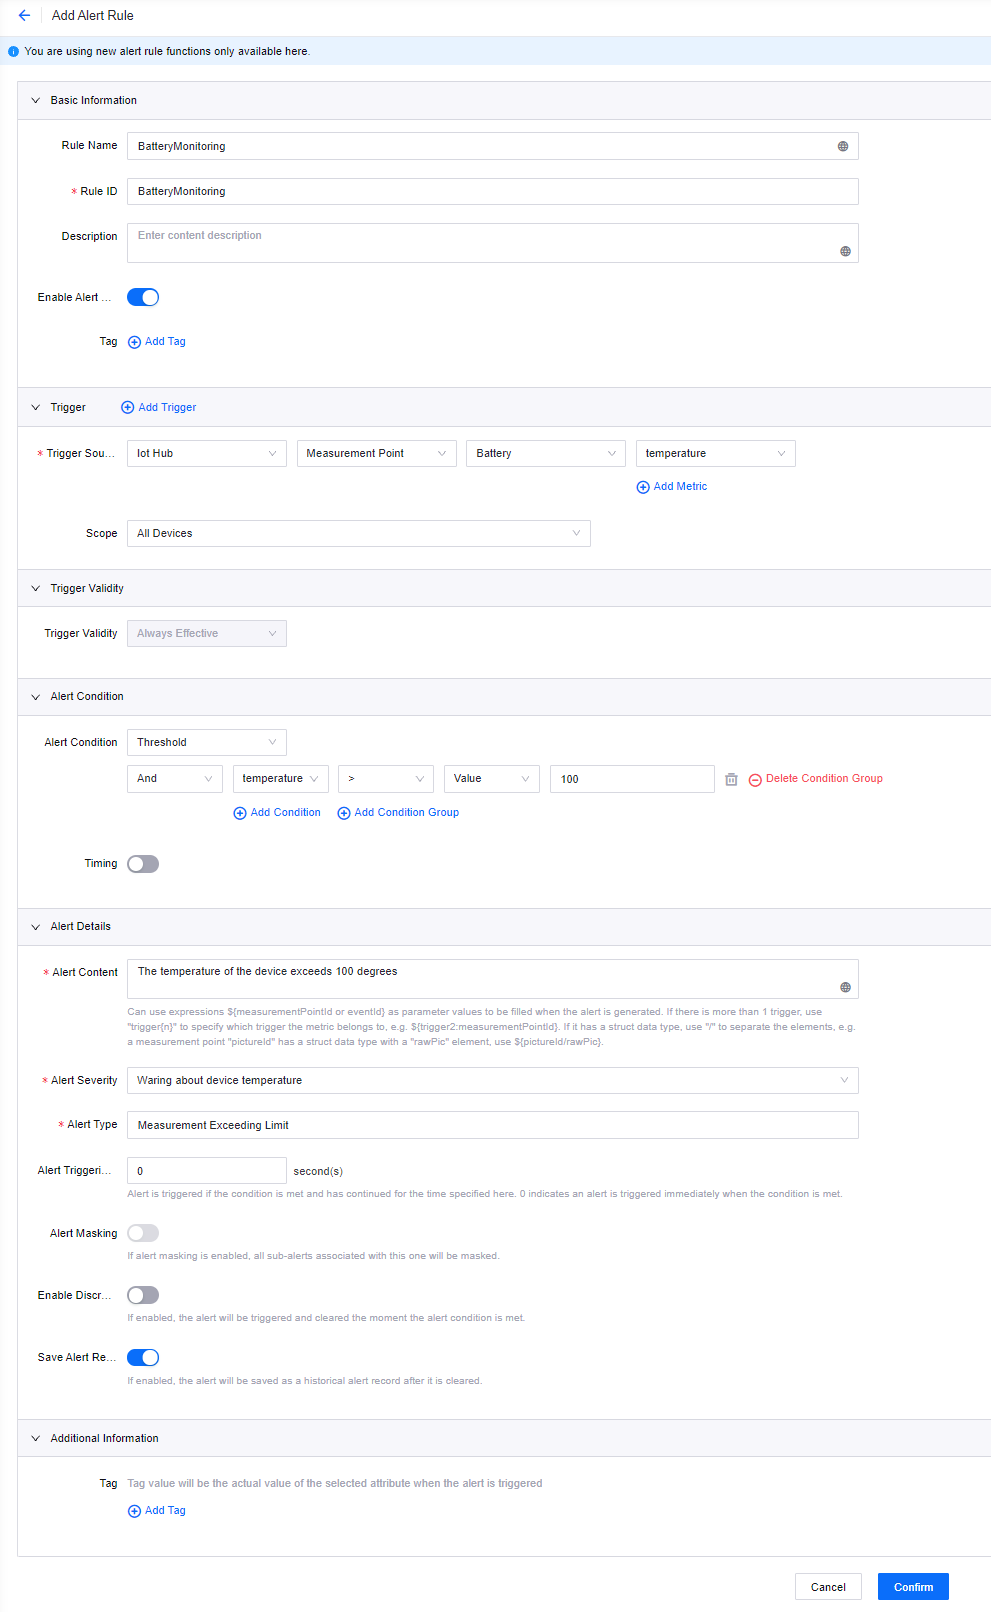Image resolution: width=991 pixels, height=1612 pixels.
Task: Open the Scope All Devices dropdown
Action: pos(358,534)
